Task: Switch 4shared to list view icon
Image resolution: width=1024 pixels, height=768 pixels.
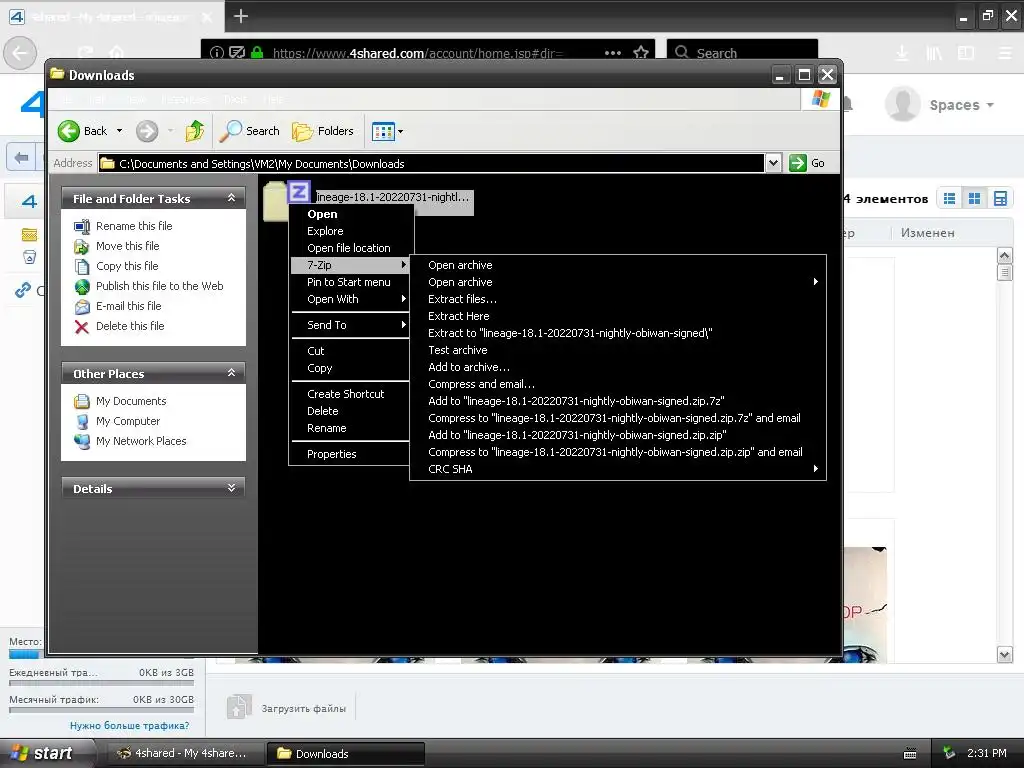Action: [950, 199]
